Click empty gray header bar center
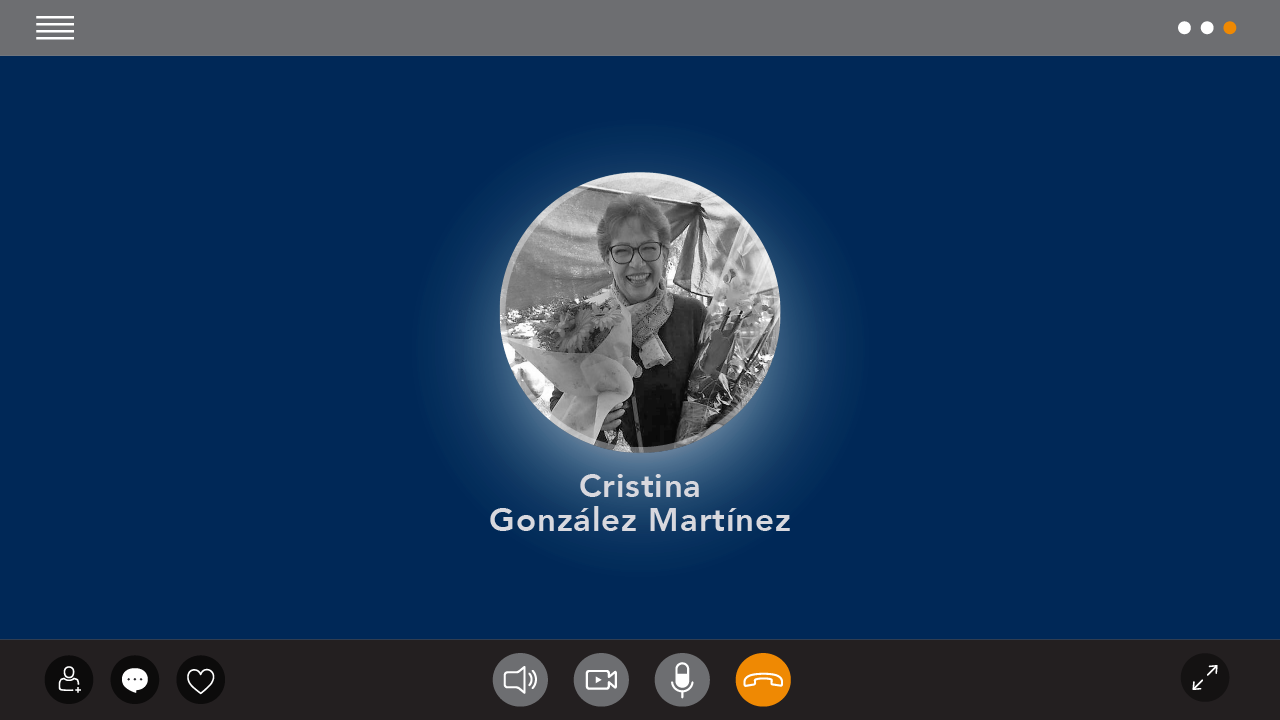The width and height of the screenshot is (1280, 720). 640,28
